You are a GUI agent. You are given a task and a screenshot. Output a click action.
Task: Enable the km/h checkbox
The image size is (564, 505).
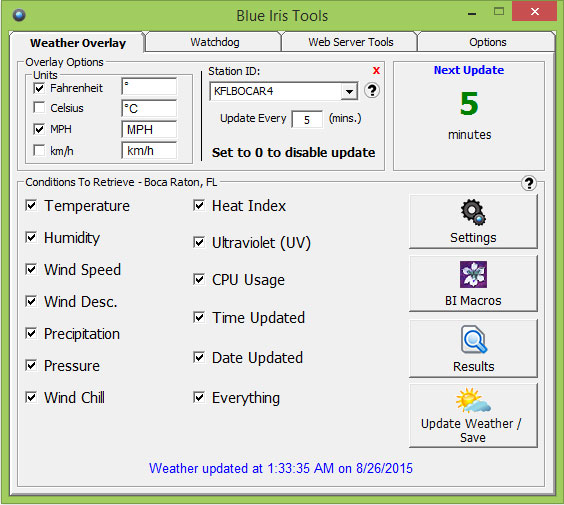pos(39,150)
